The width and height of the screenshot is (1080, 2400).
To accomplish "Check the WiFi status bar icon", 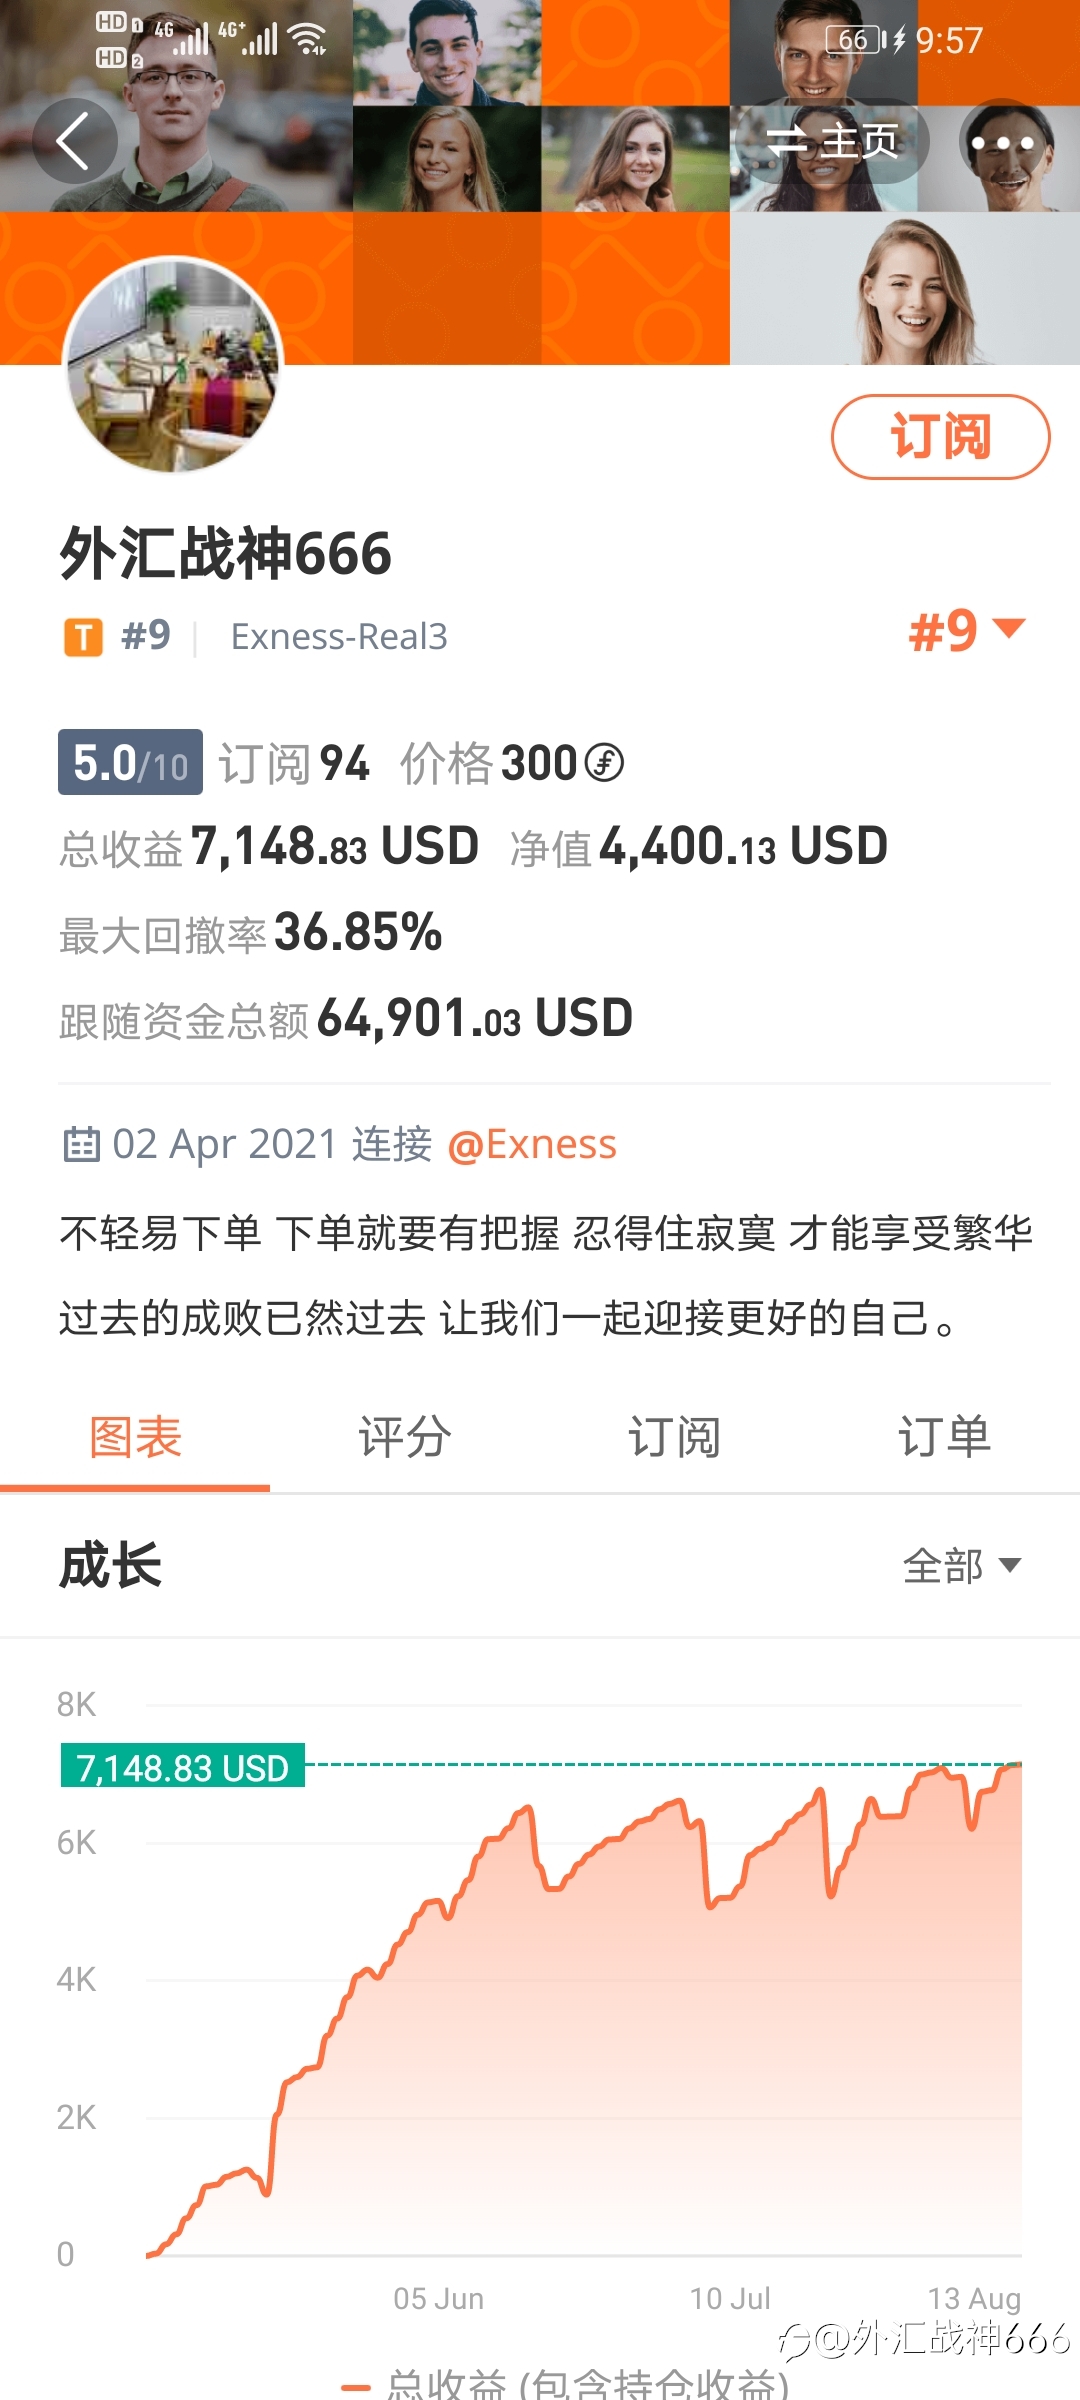I will [308, 38].
